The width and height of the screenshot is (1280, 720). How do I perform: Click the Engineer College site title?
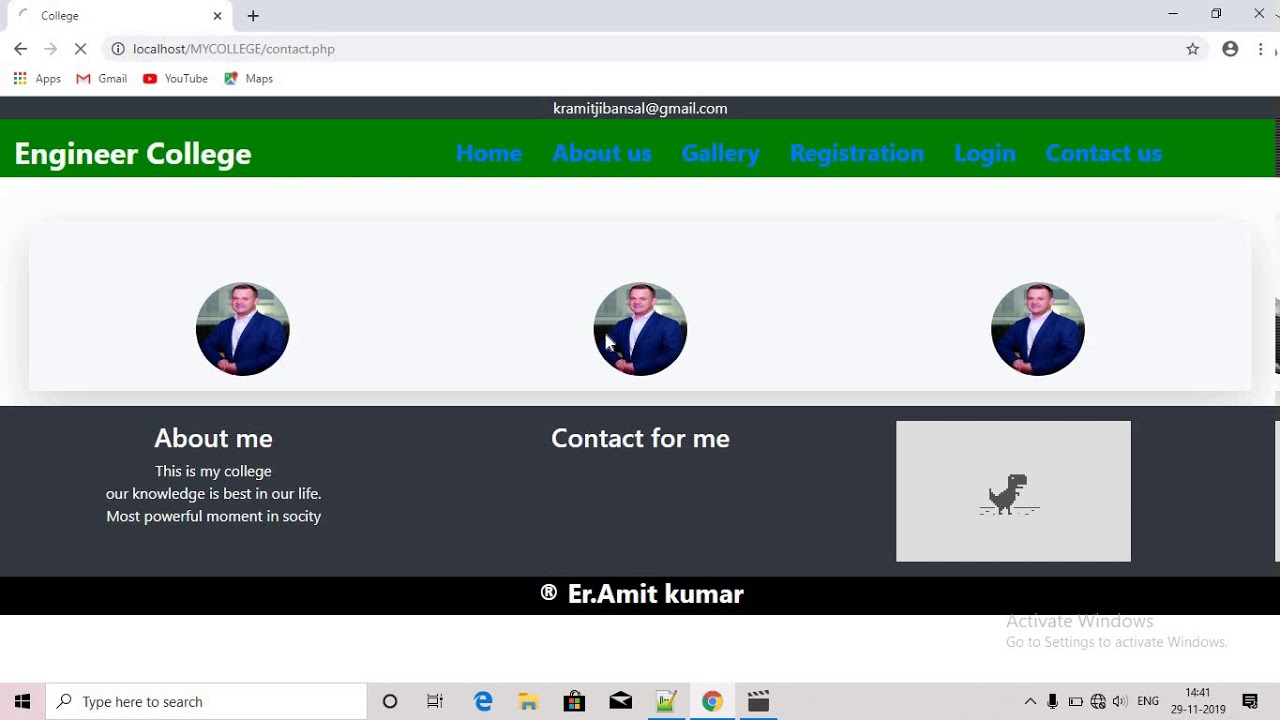[x=133, y=153]
